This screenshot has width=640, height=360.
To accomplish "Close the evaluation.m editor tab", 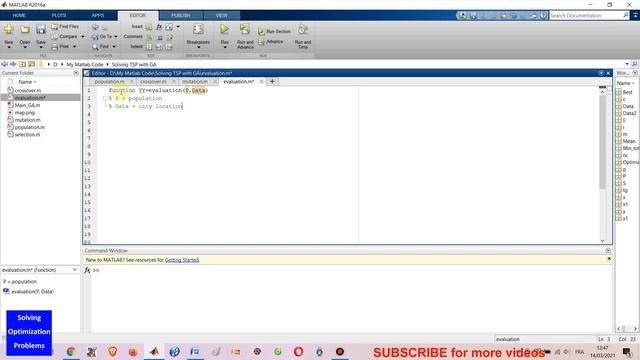I will point(261,82).
